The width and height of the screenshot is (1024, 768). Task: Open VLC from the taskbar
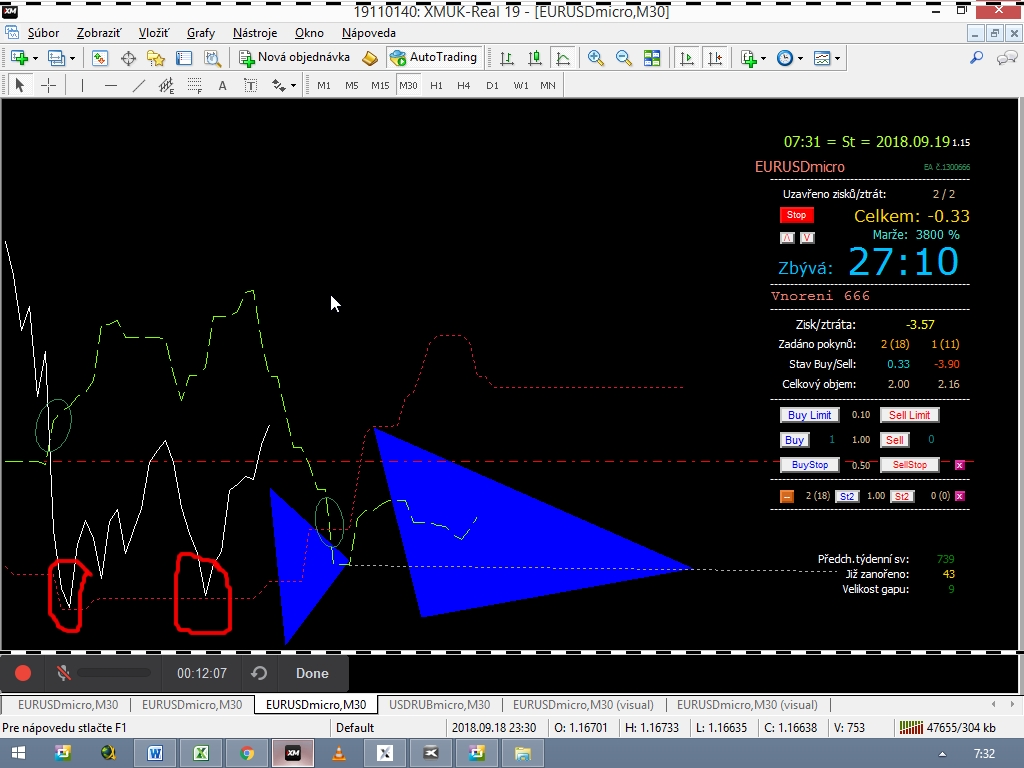pos(339,753)
